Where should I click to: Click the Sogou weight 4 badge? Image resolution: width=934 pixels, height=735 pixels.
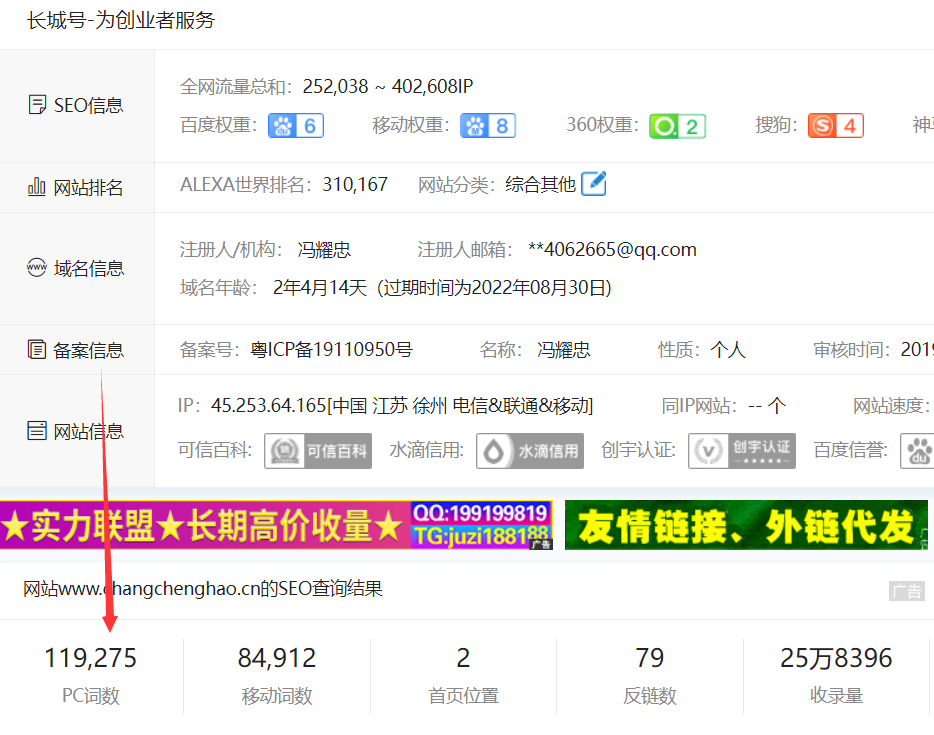pos(835,126)
